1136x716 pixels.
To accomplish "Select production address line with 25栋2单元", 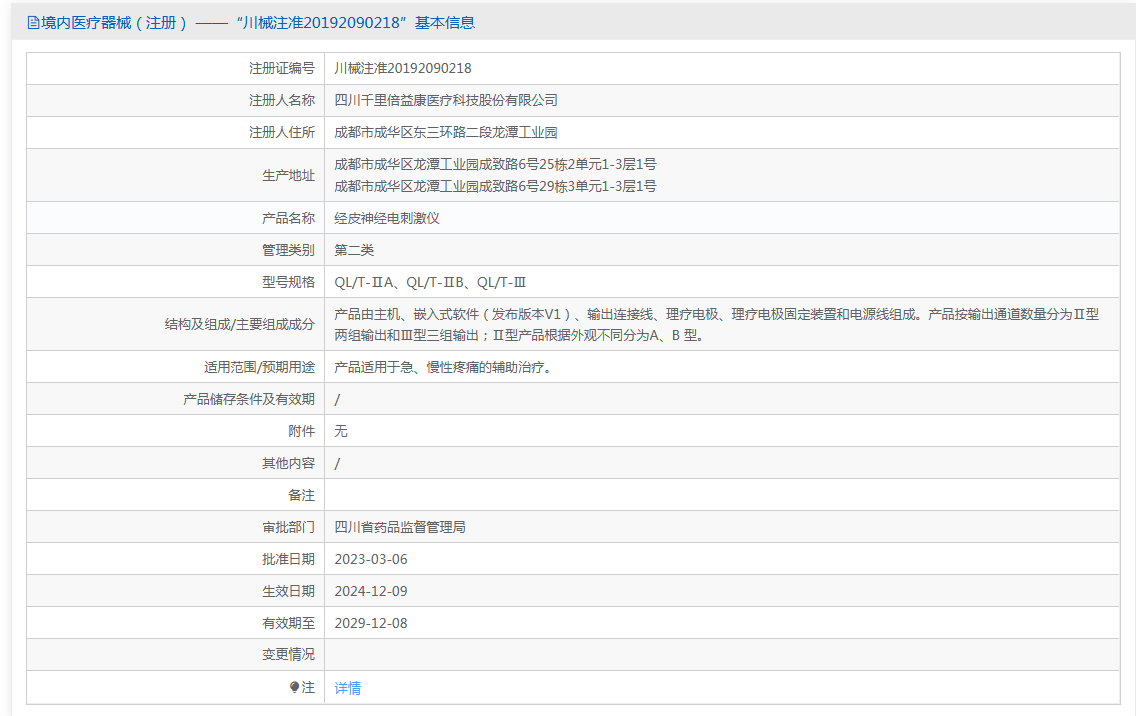I will [495, 165].
